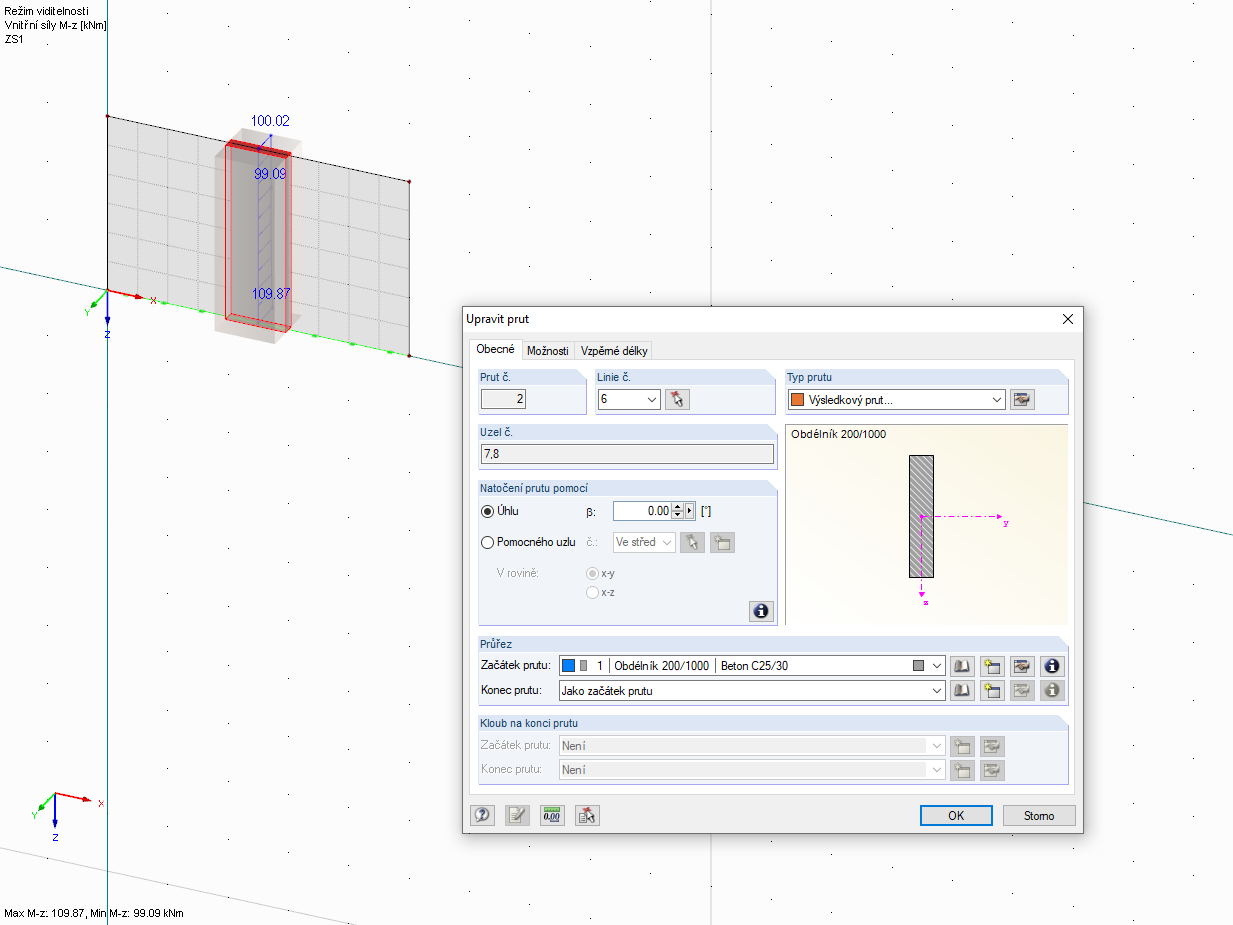Click the Uzel č. field showing 7,8
The image size is (1233, 925).
click(x=627, y=454)
